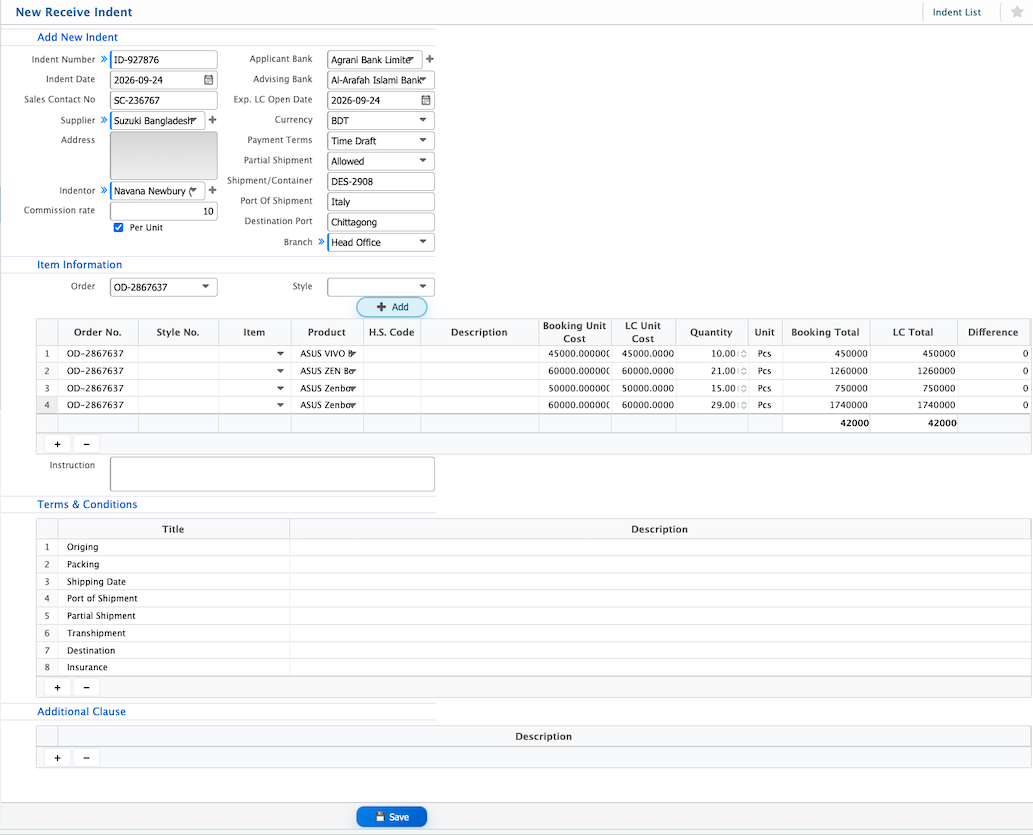Select the Transhipment terms row
Viewport: 1033px width, 835px height.
[534, 633]
